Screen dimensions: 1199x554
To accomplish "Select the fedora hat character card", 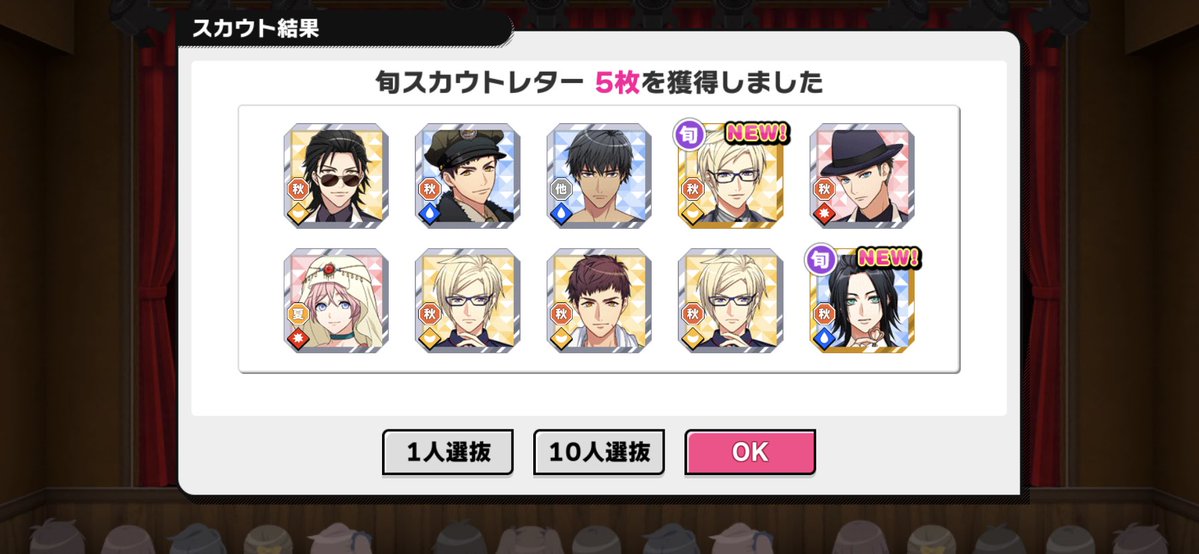I will coord(862,175).
